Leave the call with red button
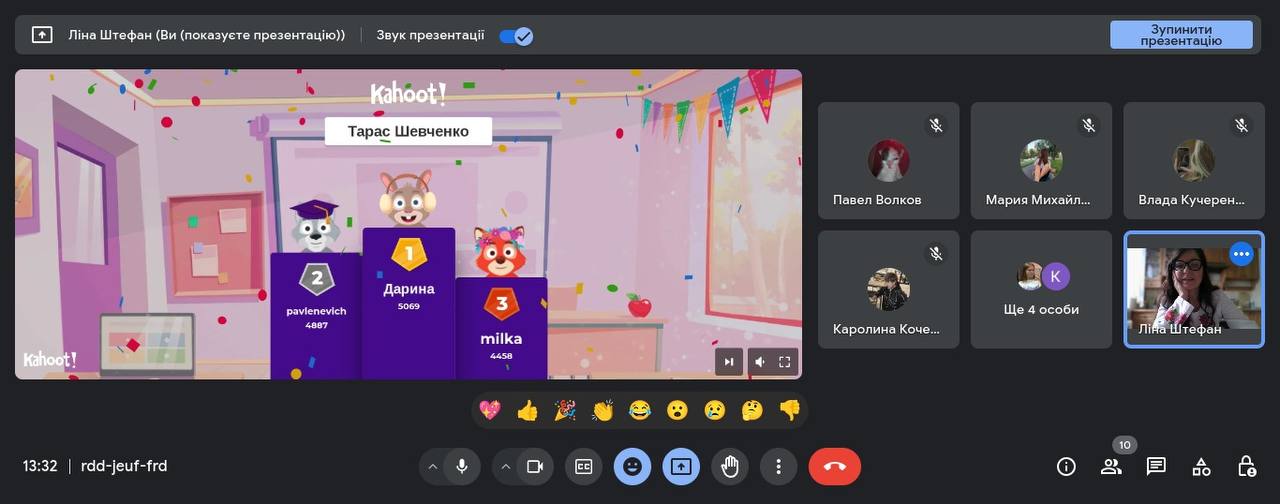Screen dimensions: 1280x504 coord(834,466)
